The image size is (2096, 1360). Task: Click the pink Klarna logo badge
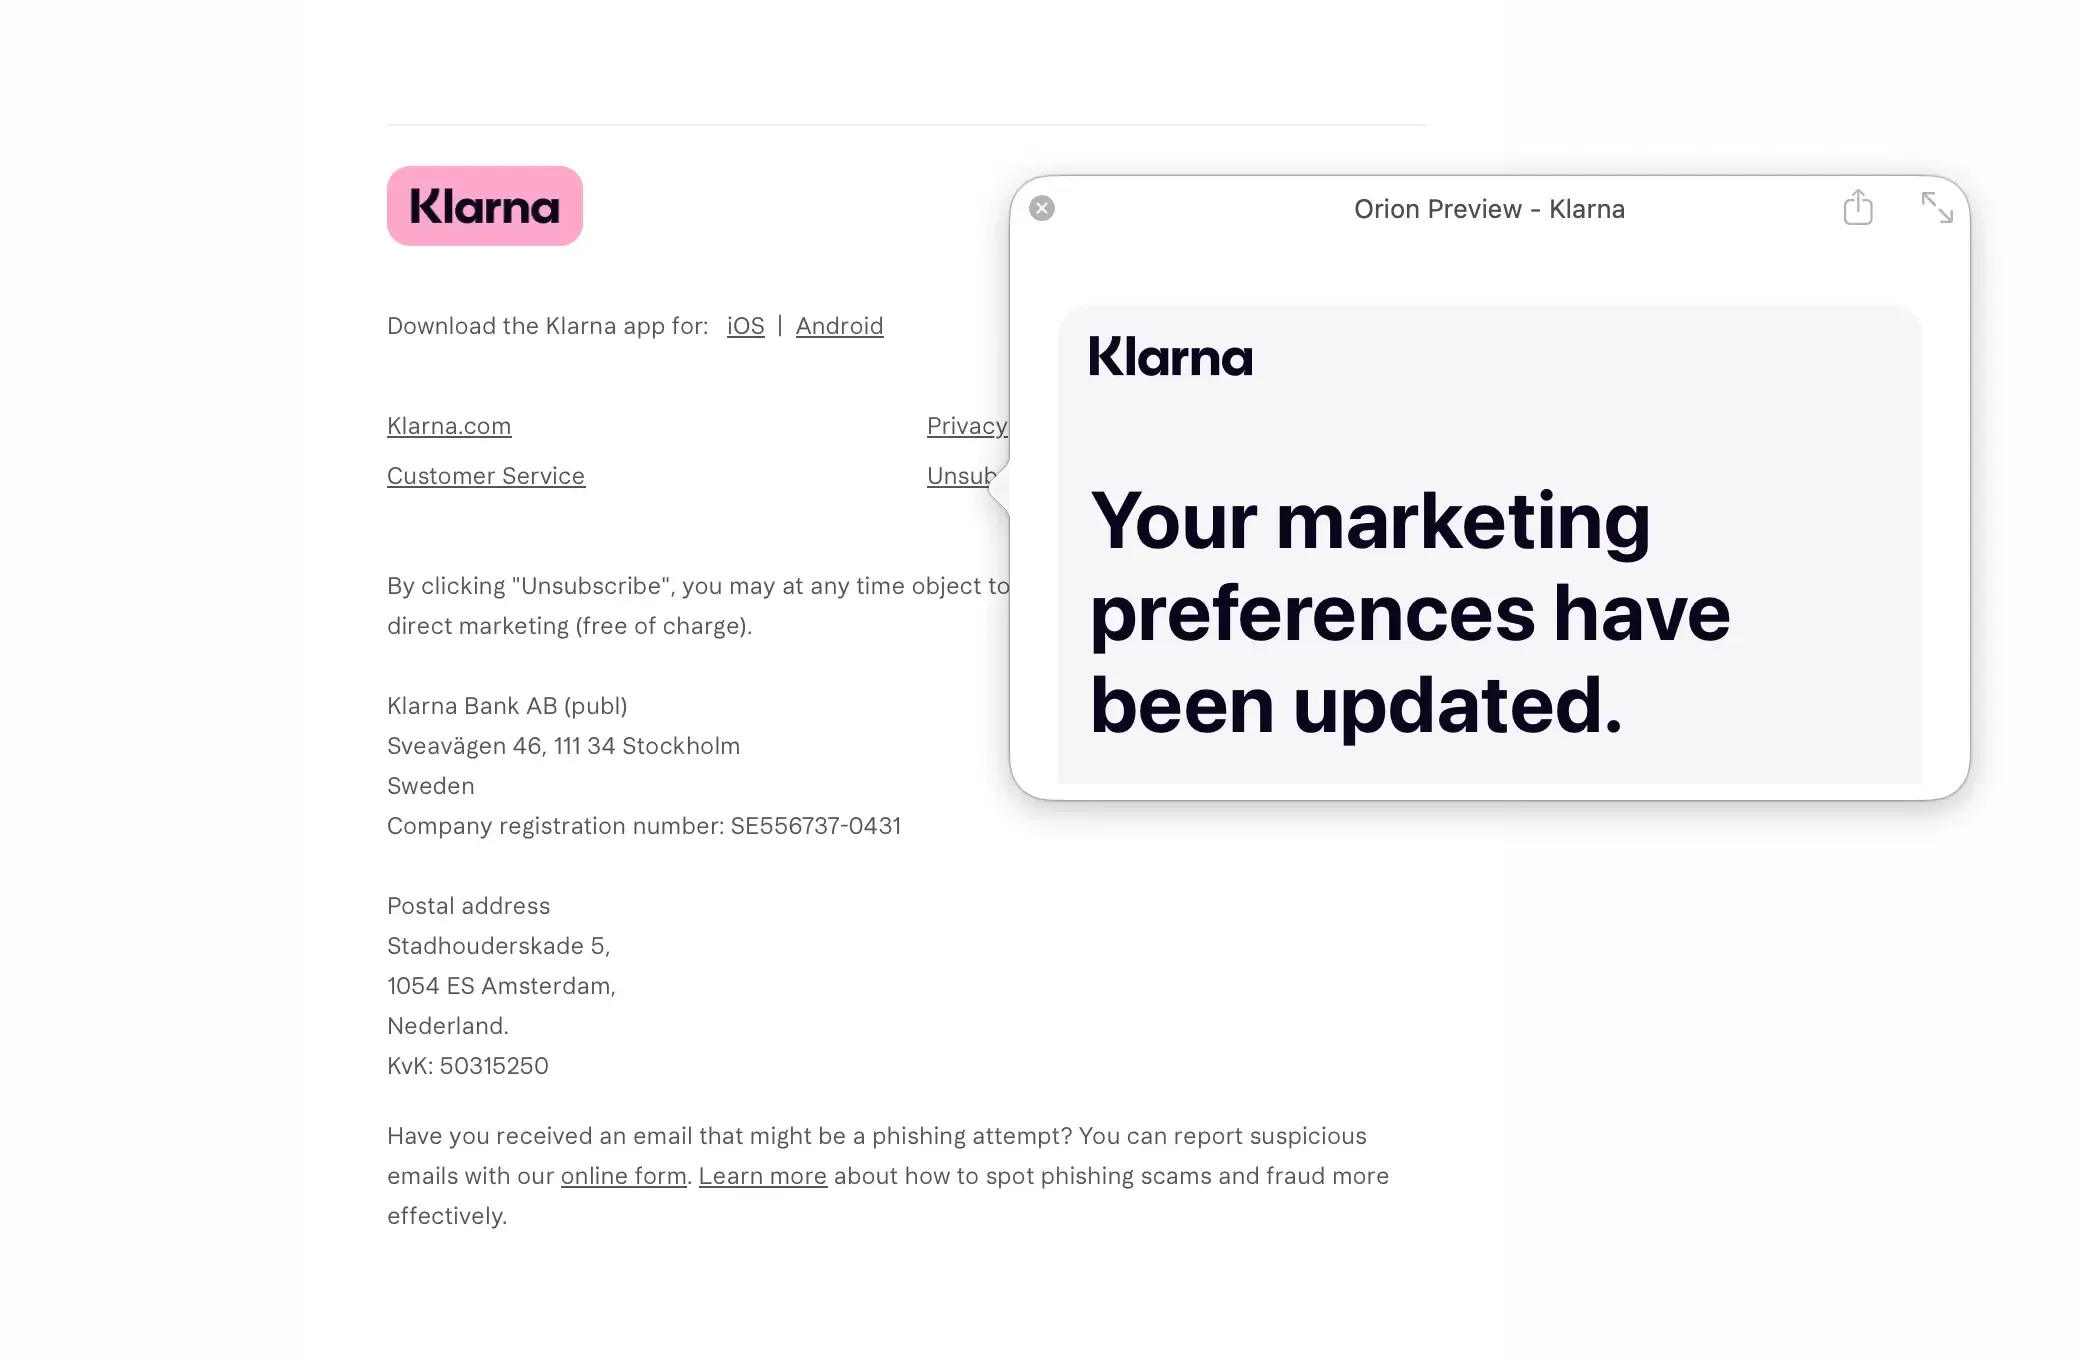pyautogui.click(x=485, y=206)
